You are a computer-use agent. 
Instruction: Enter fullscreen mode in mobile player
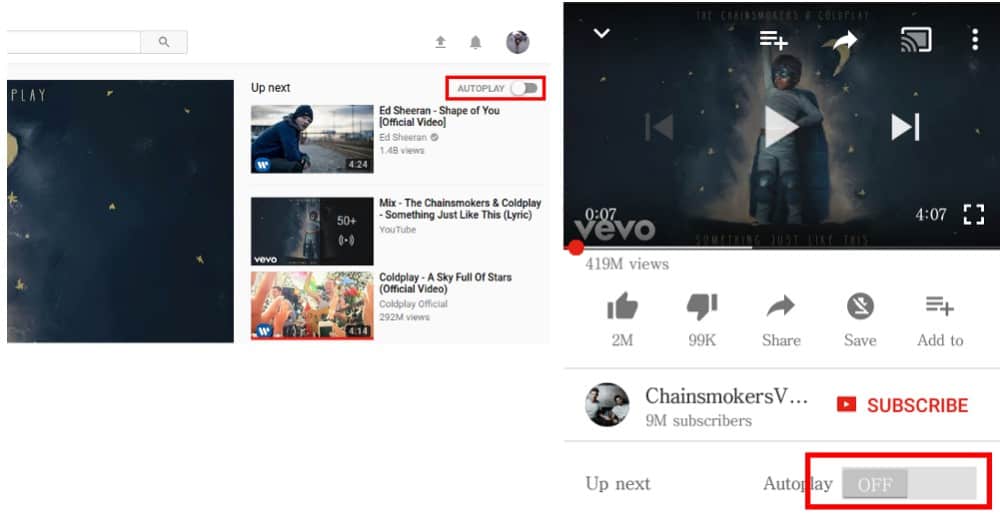click(x=973, y=215)
